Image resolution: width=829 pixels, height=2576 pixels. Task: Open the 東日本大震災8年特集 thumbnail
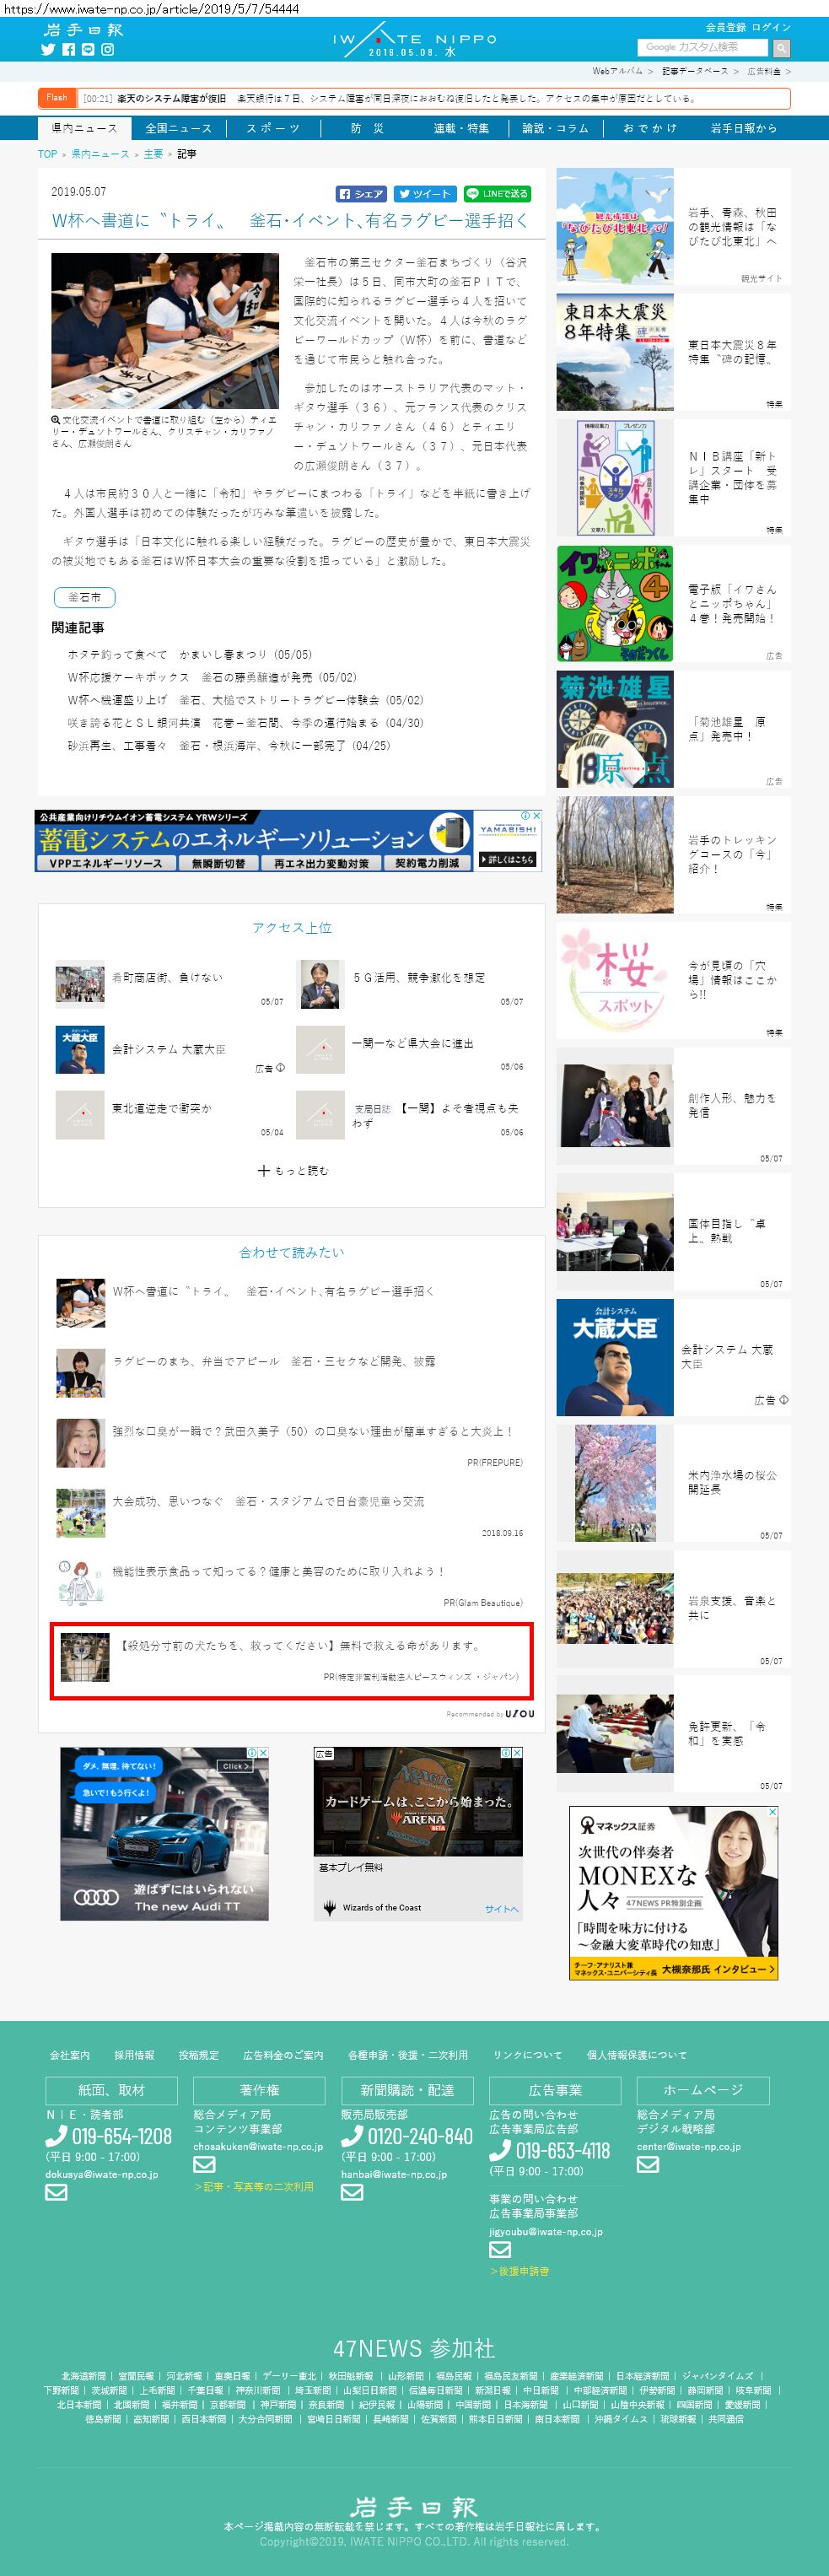coord(614,351)
